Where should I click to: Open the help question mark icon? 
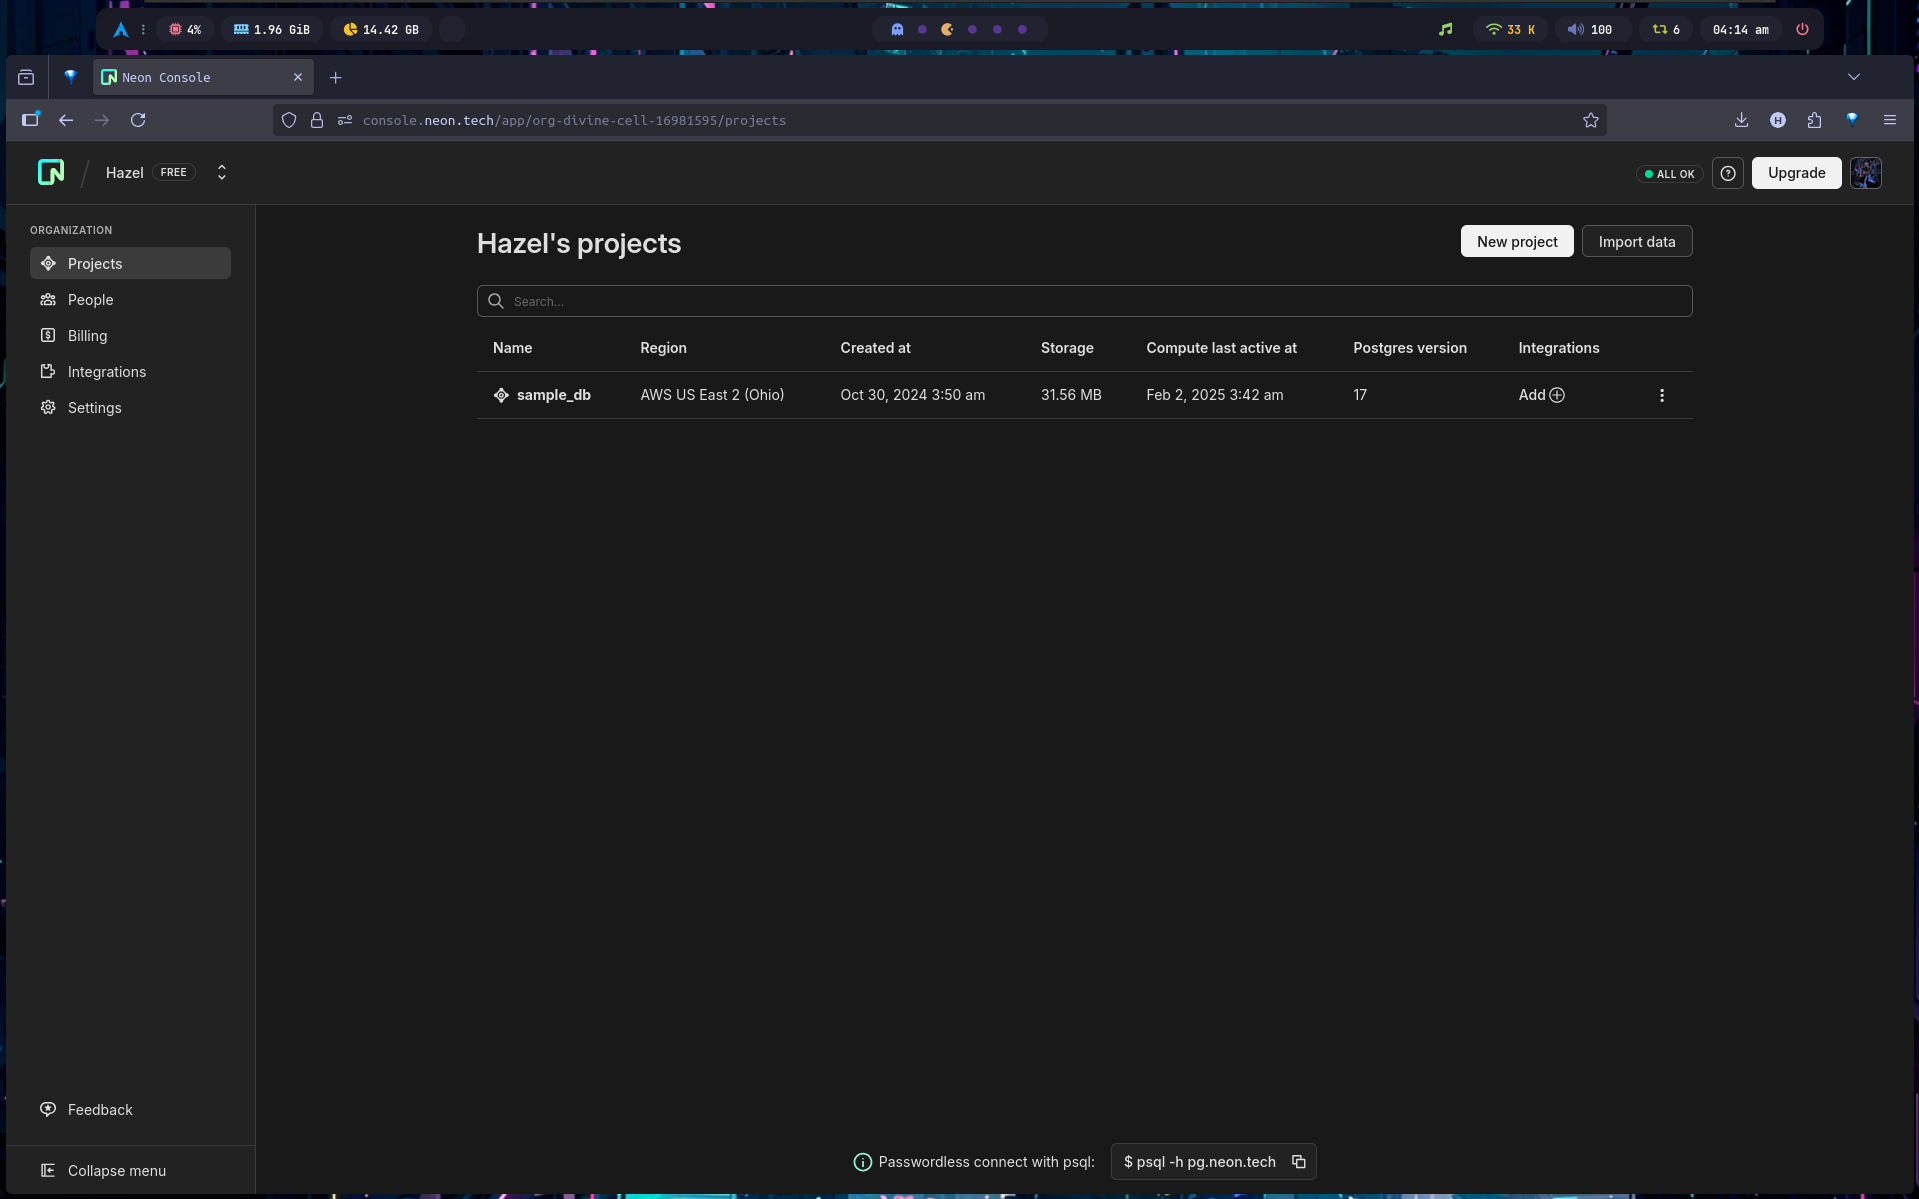coord(1727,173)
